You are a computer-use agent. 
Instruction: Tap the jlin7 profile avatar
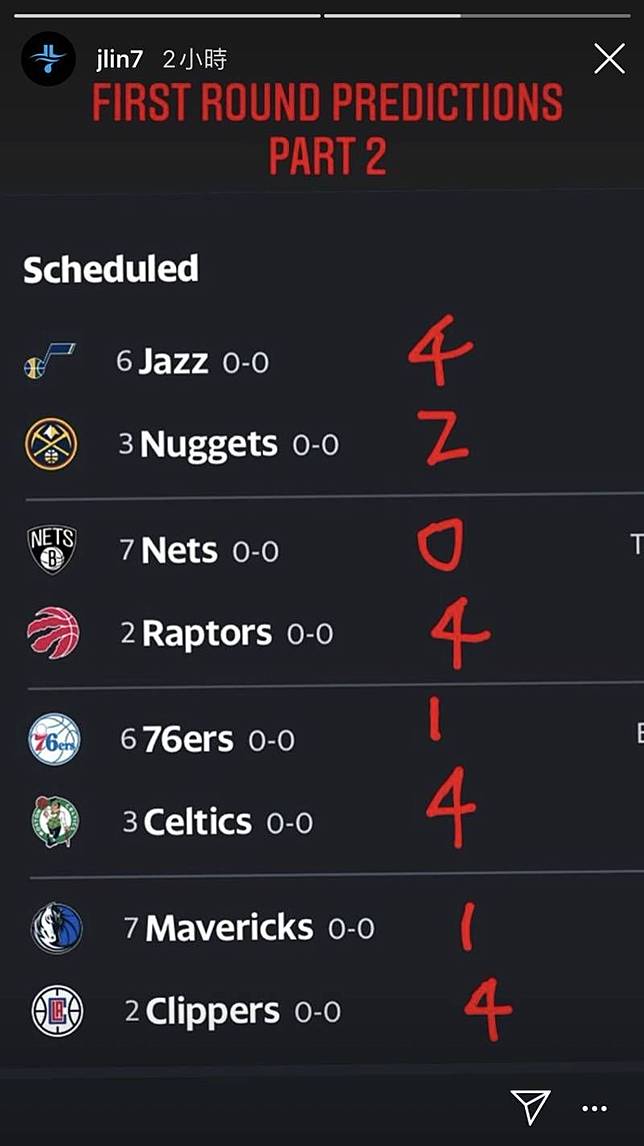(49, 58)
